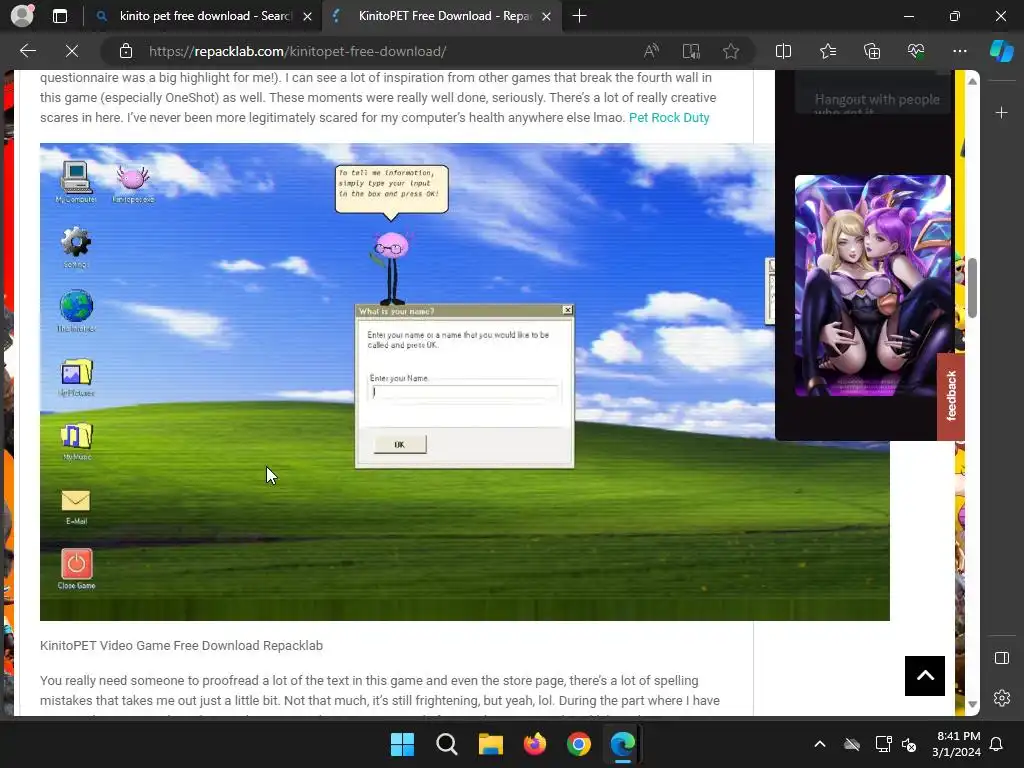This screenshot has width=1024, height=768.
Task: Close the kinito pet search tab
Action: coord(308,16)
